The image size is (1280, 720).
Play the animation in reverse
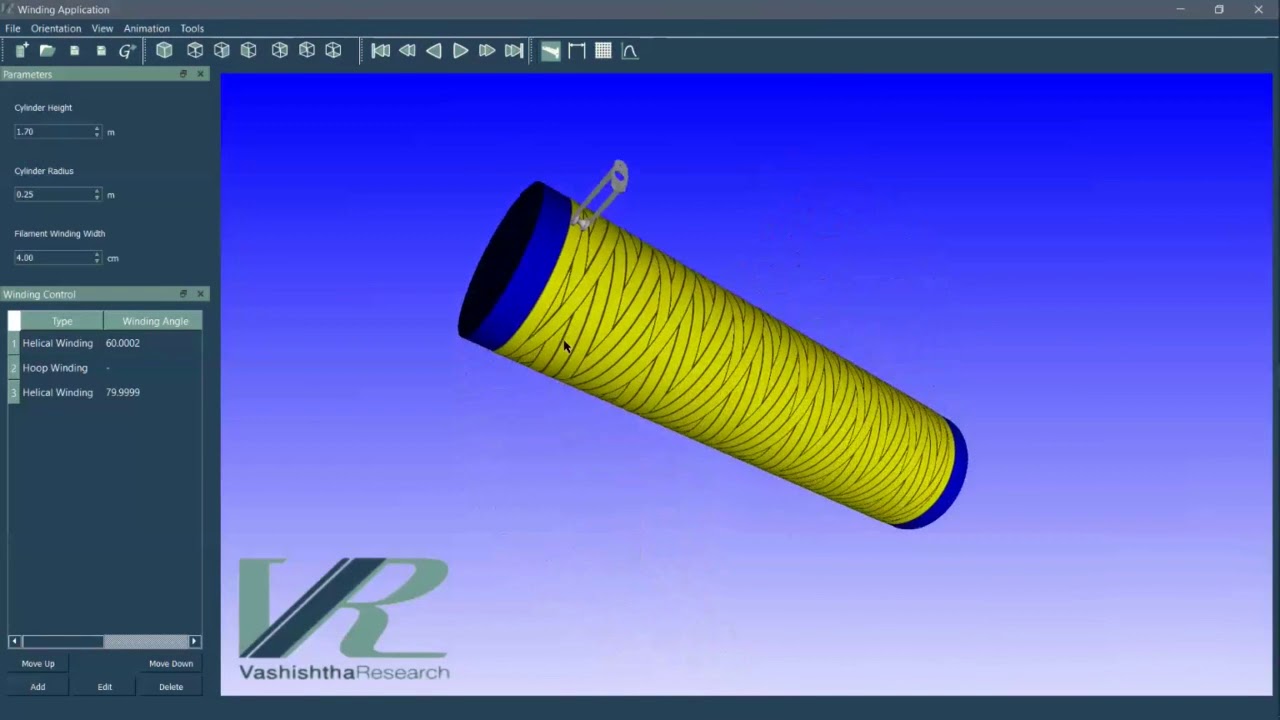[434, 51]
